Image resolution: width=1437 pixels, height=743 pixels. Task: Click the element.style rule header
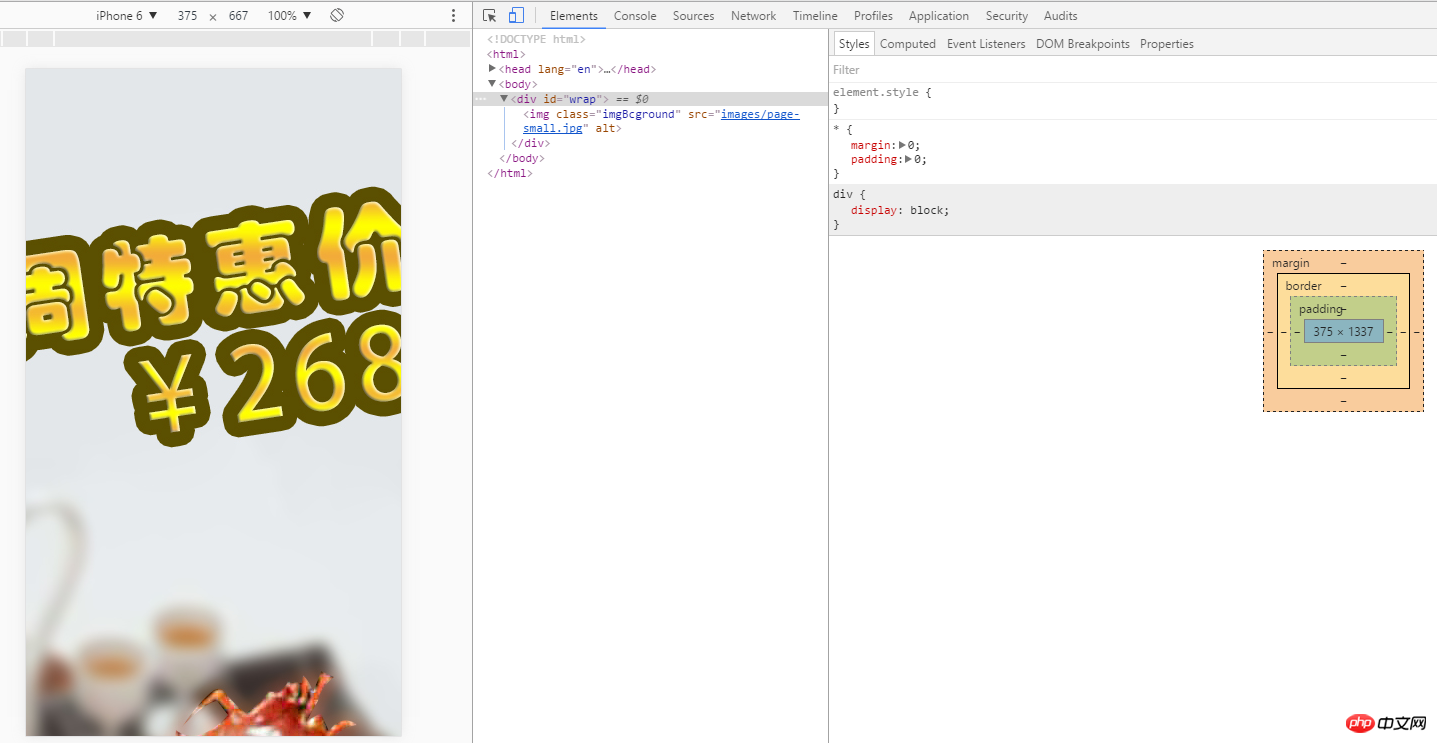point(882,92)
